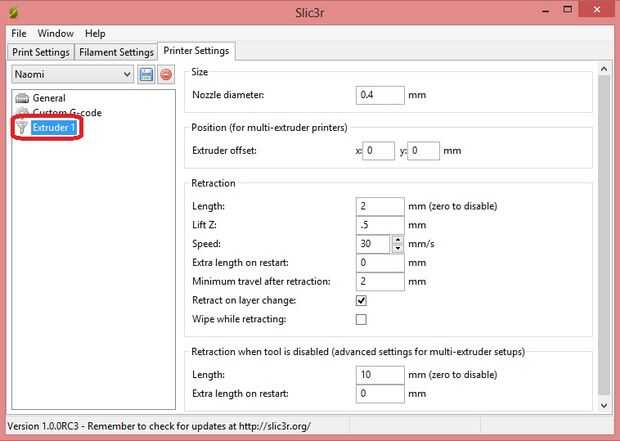
Task: Uncheck Retract on layer change
Action: (x=361, y=301)
